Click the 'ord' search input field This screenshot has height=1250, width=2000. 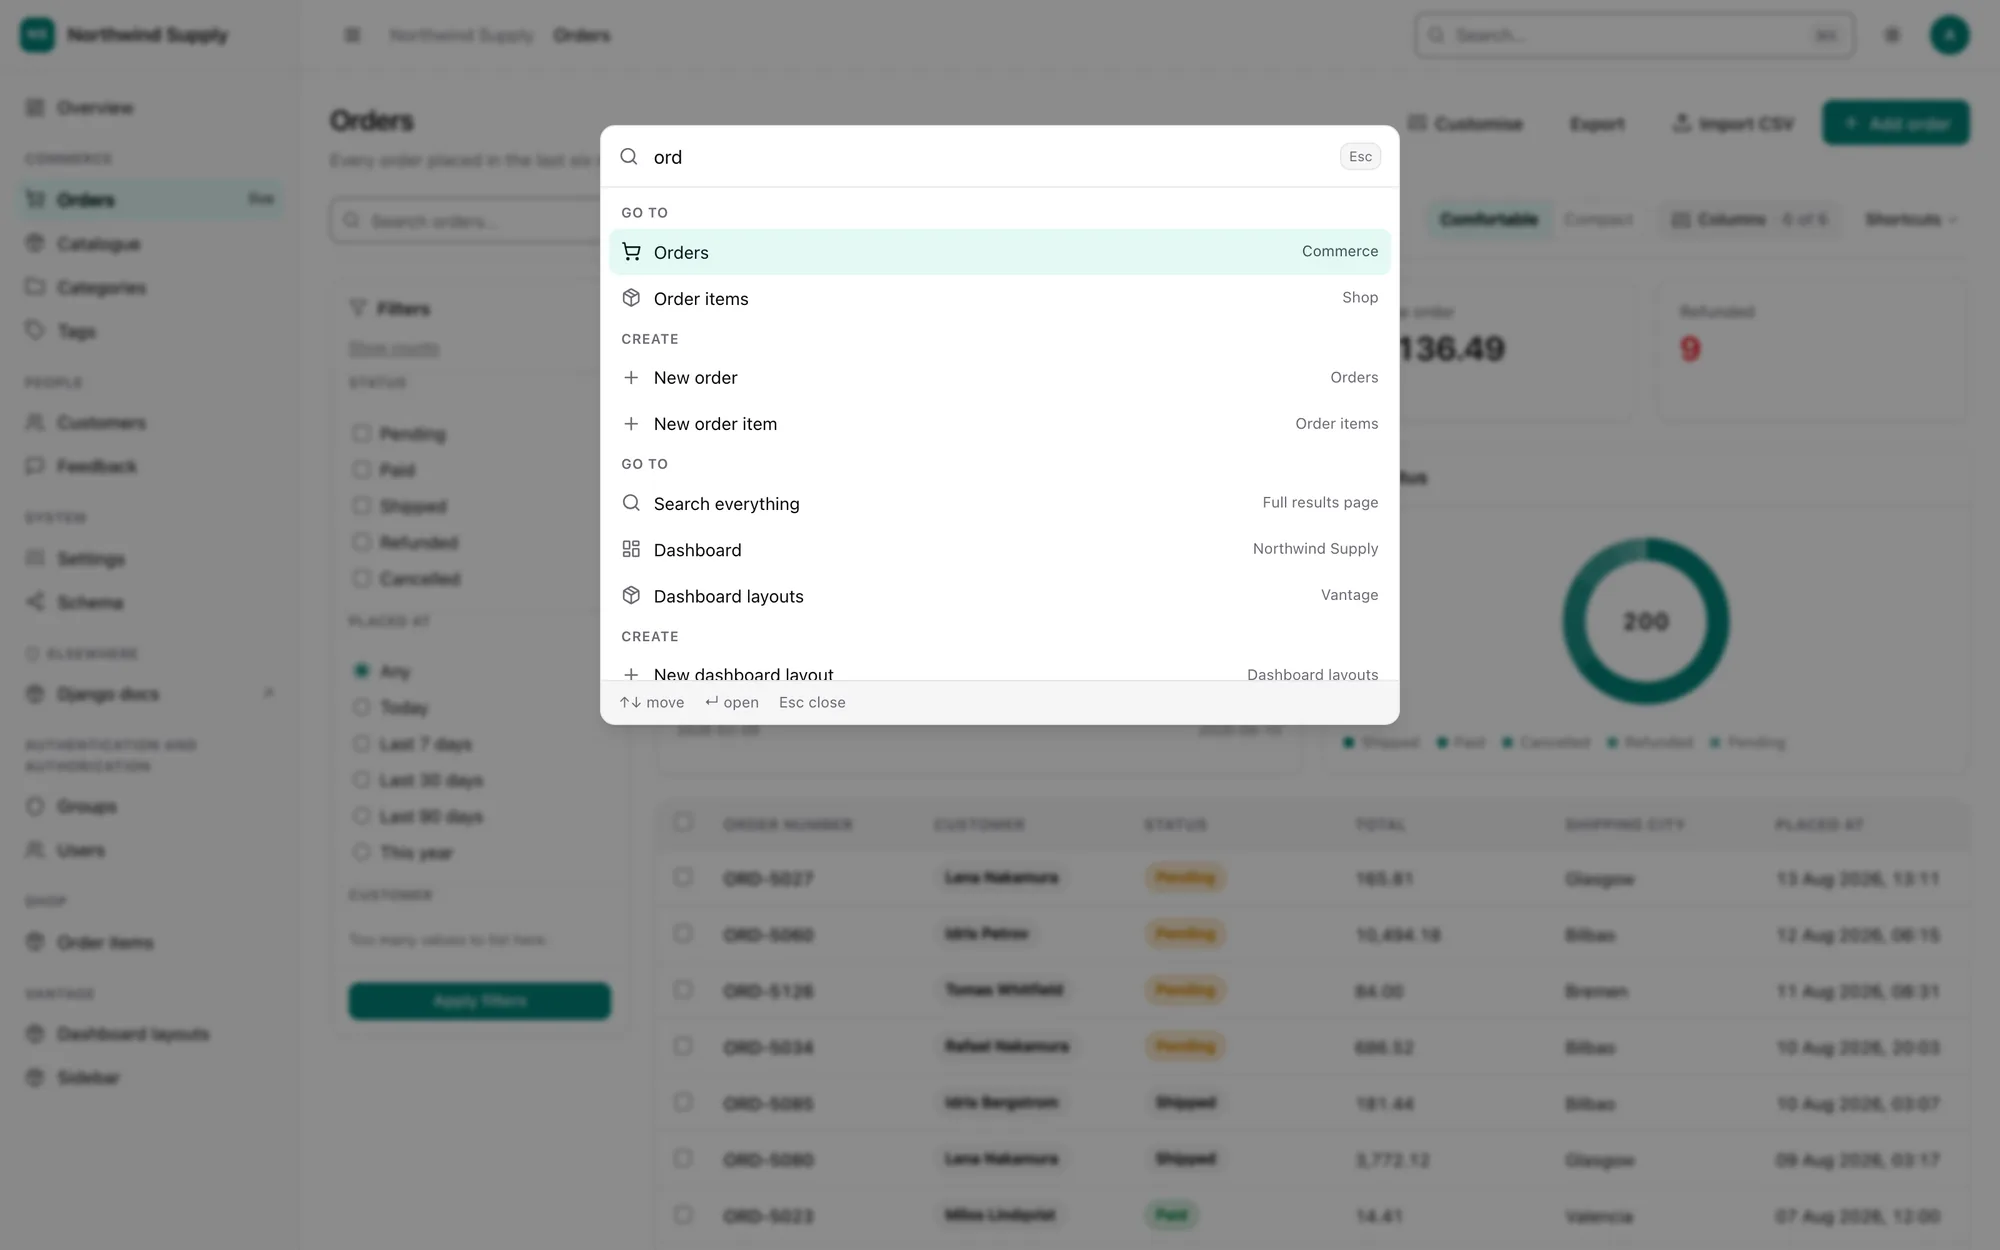coord(990,157)
